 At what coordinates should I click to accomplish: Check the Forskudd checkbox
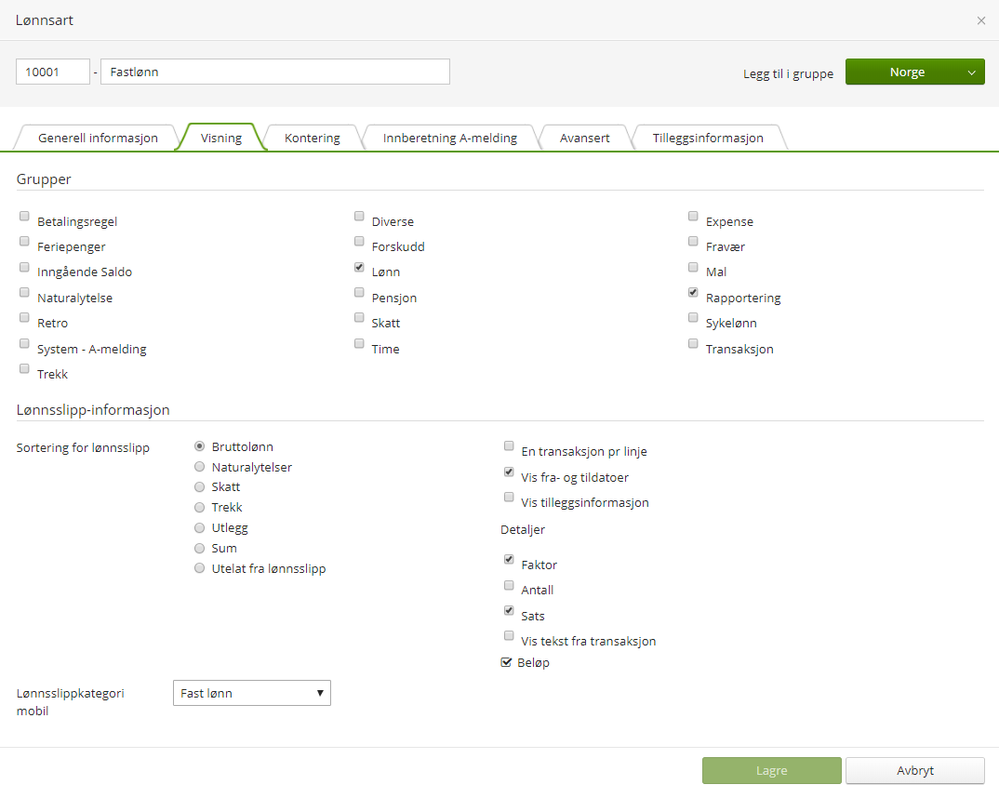click(x=359, y=241)
